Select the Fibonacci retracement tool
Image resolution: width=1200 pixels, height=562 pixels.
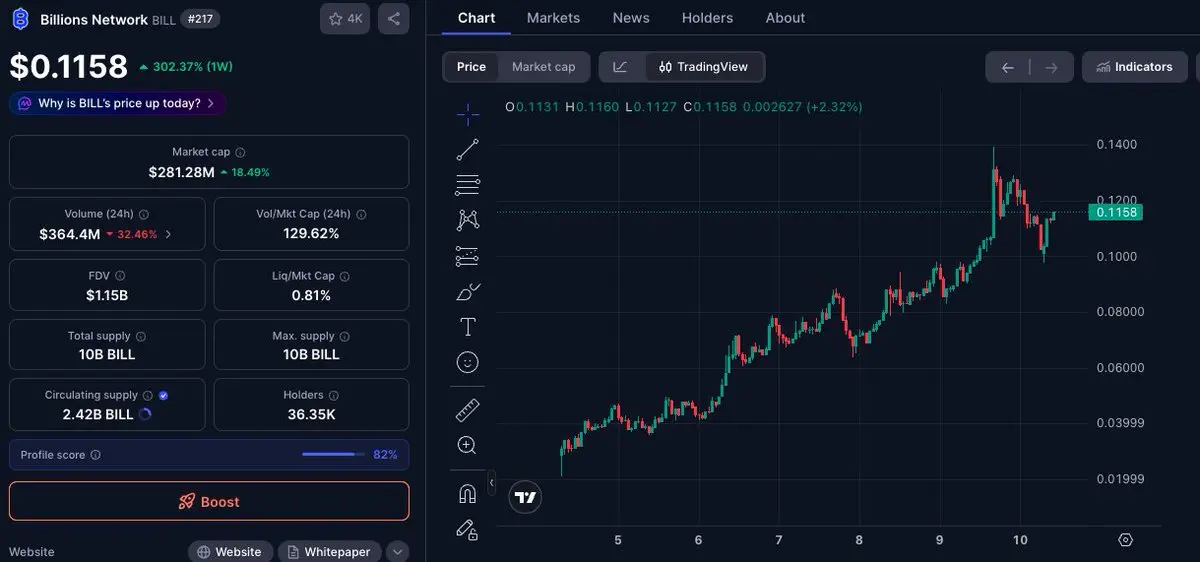pyautogui.click(x=468, y=185)
